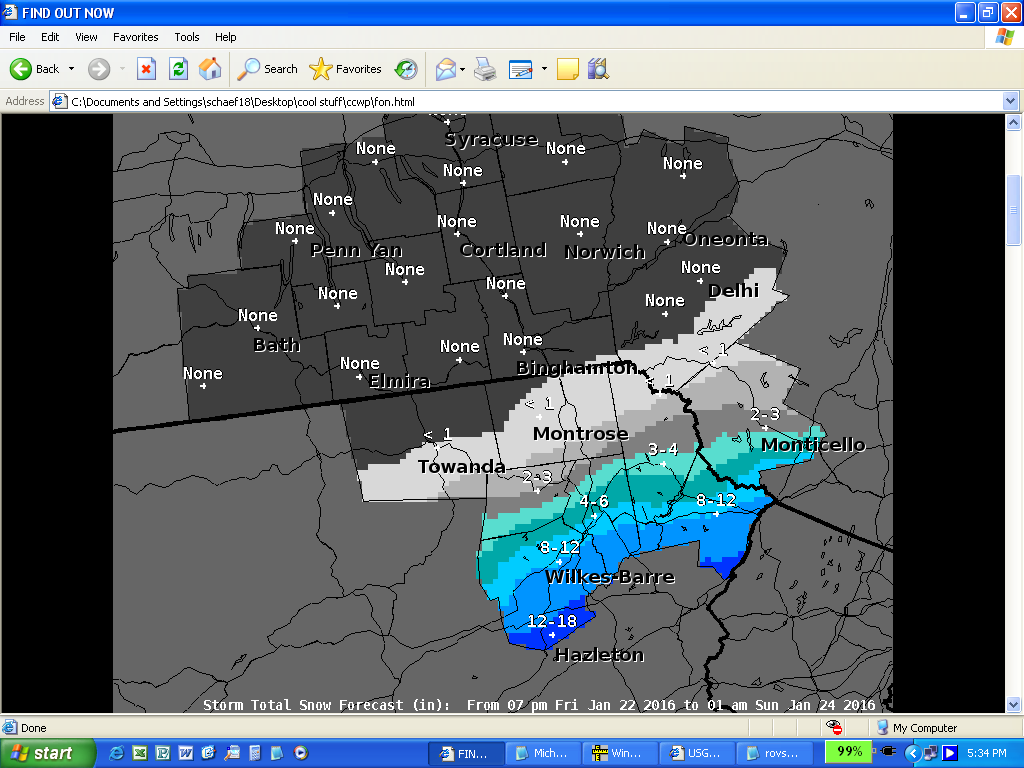Click the vertical scrollbar down arrow
1024x768 pixels.
click(x=1013, y=705)
